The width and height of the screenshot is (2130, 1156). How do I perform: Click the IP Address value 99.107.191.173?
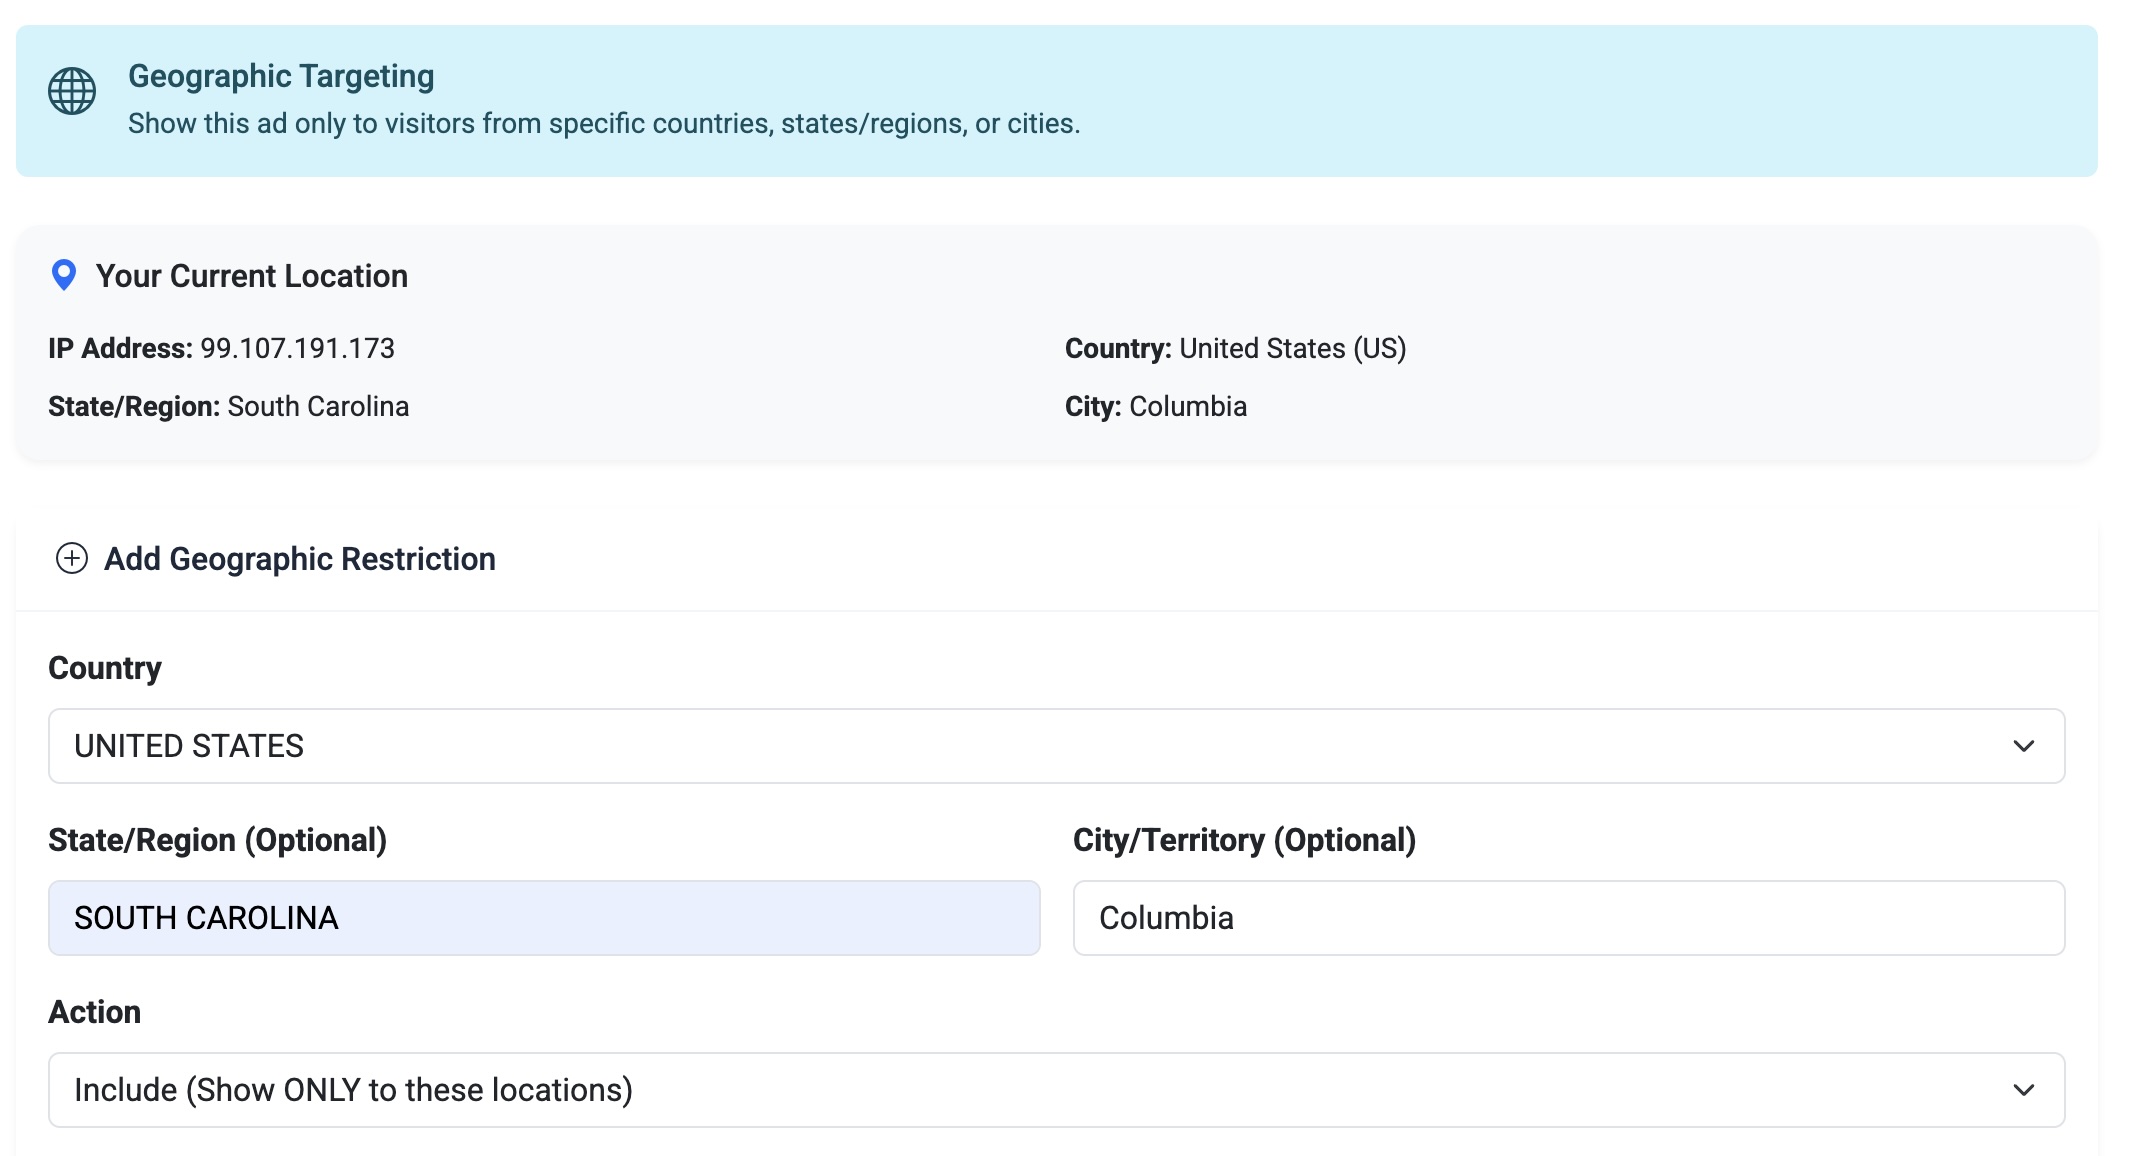coord(296,348)
